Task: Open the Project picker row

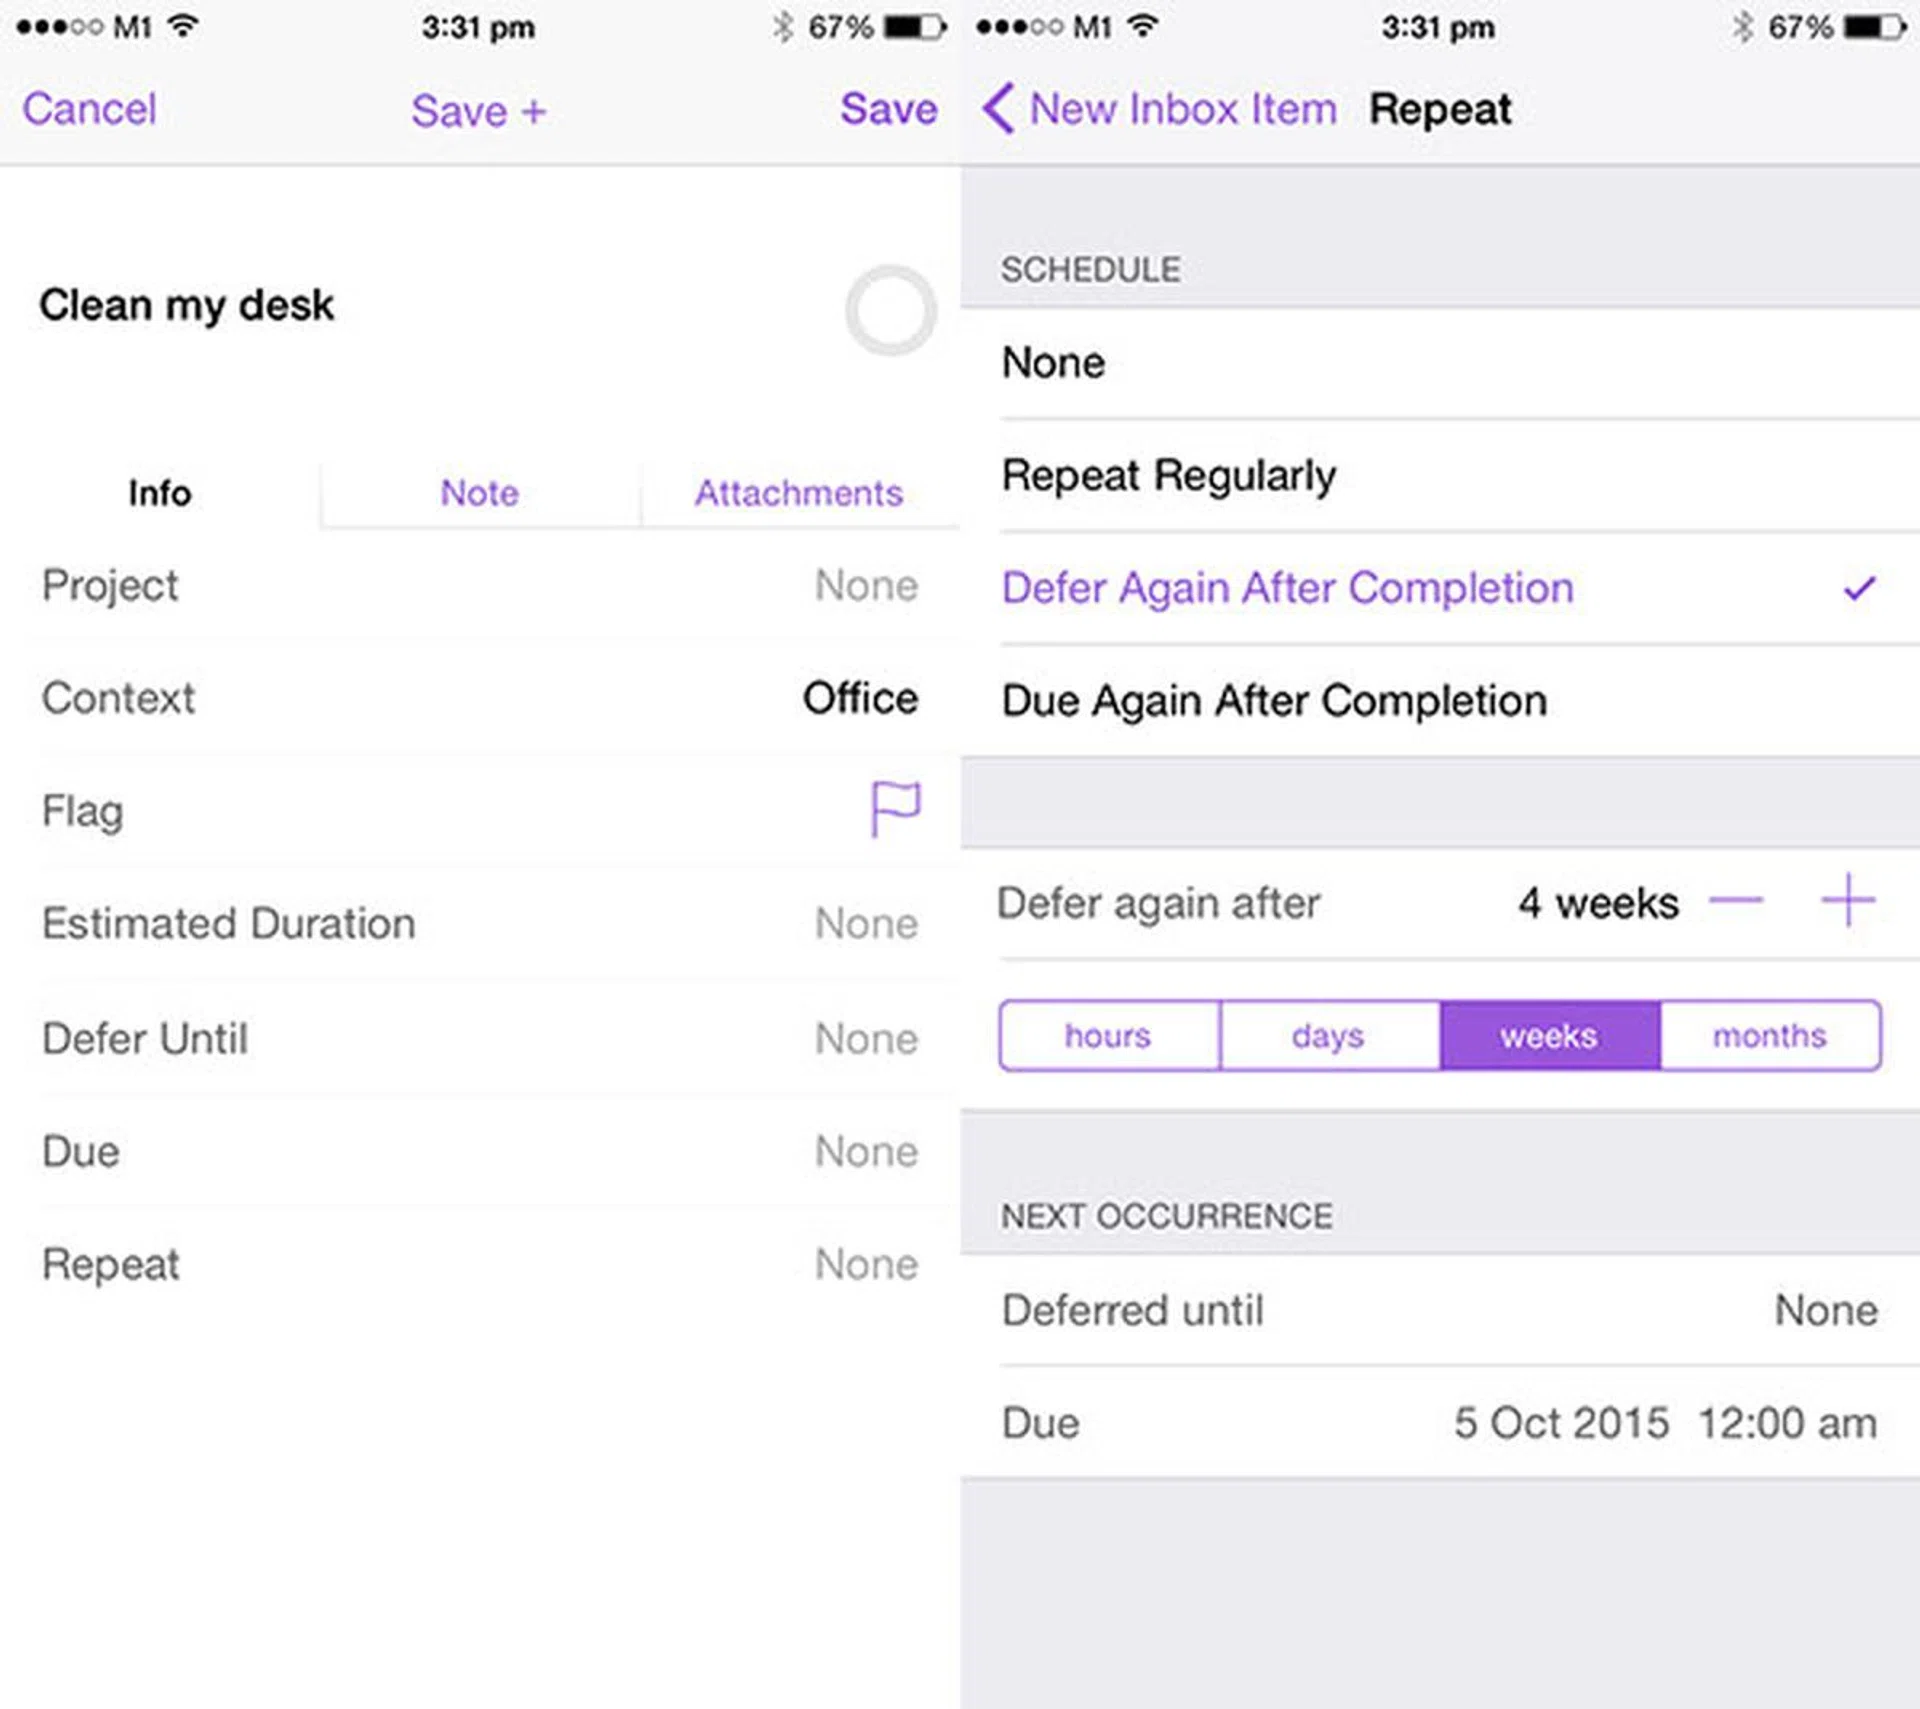Action: (480, 586)
